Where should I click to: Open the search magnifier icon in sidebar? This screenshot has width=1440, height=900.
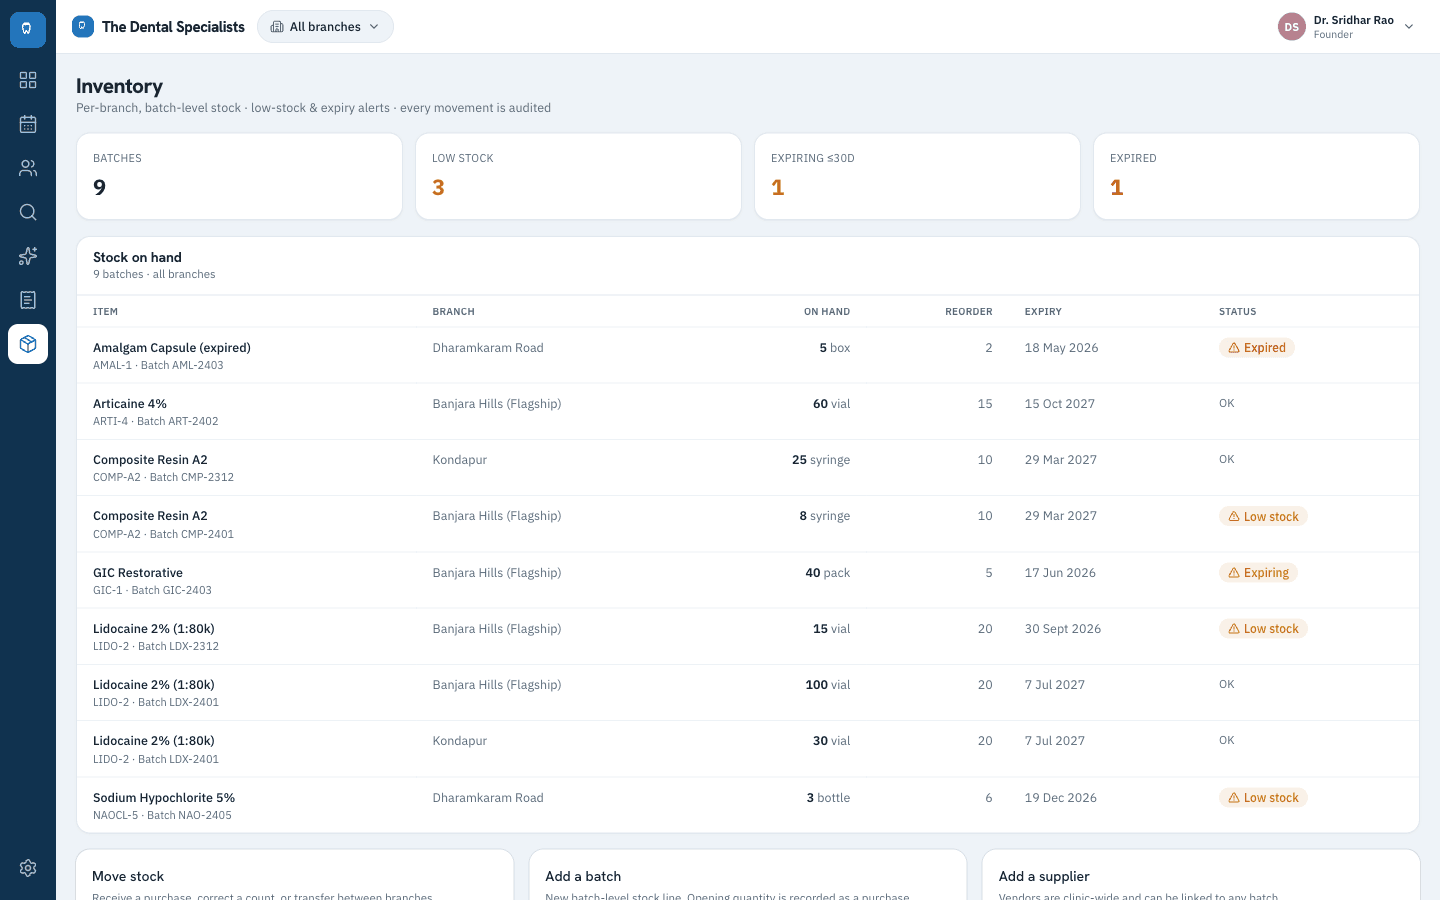pos(28,212)
